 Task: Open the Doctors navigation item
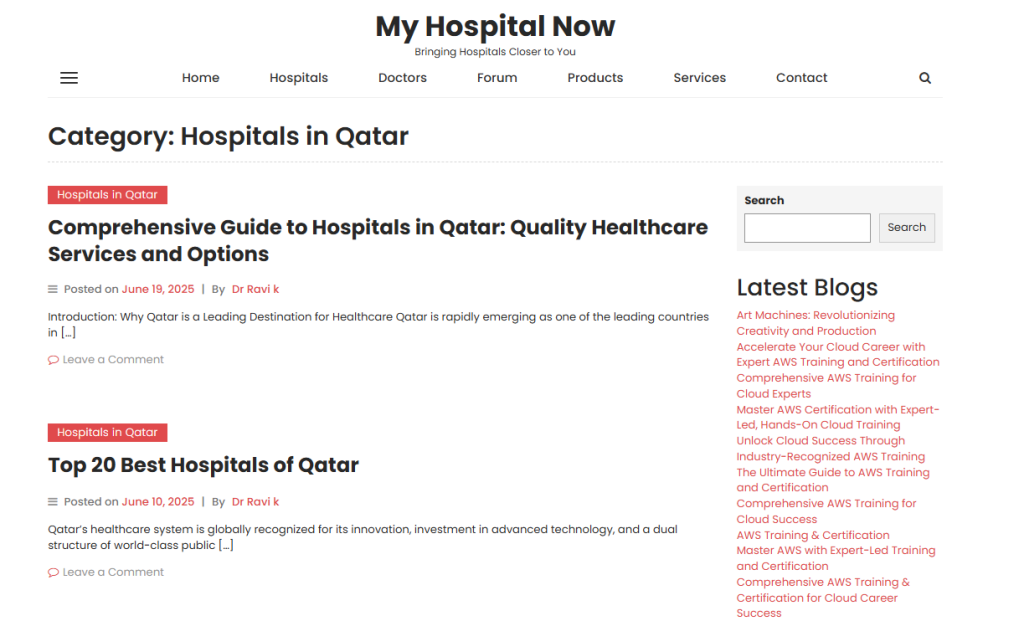402,78
